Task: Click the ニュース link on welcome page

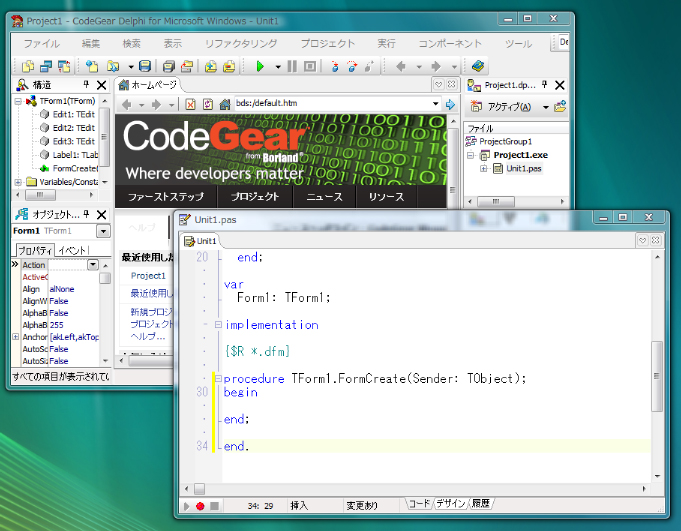Action: [324, 197]
